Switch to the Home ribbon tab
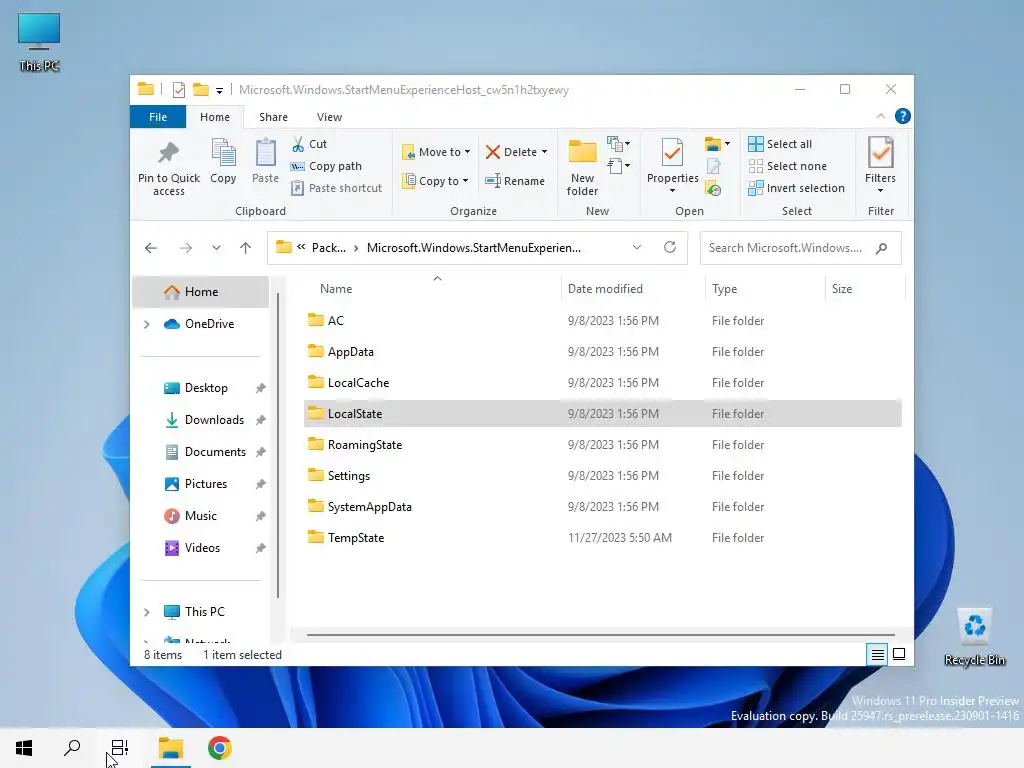Screen dimensions: 1024x768 [215, 117]
